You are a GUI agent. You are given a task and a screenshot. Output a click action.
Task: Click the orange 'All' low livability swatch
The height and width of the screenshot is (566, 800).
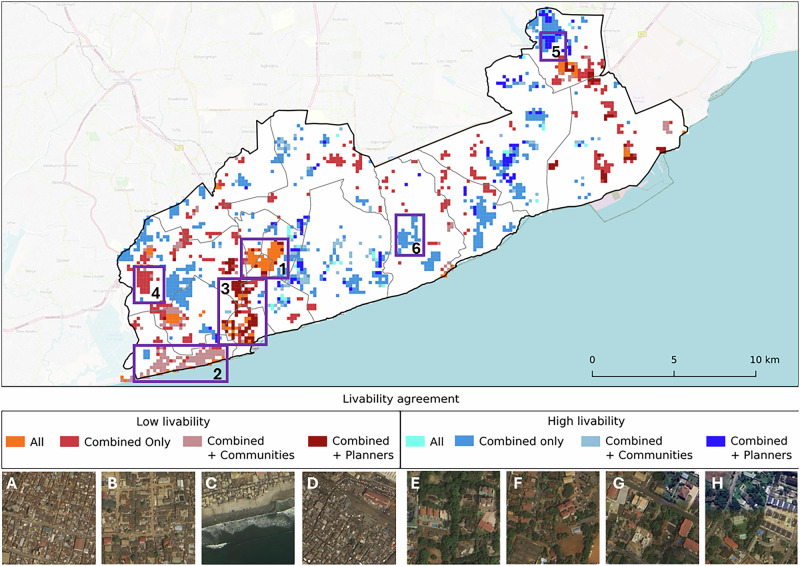click(x=15, y=441)
